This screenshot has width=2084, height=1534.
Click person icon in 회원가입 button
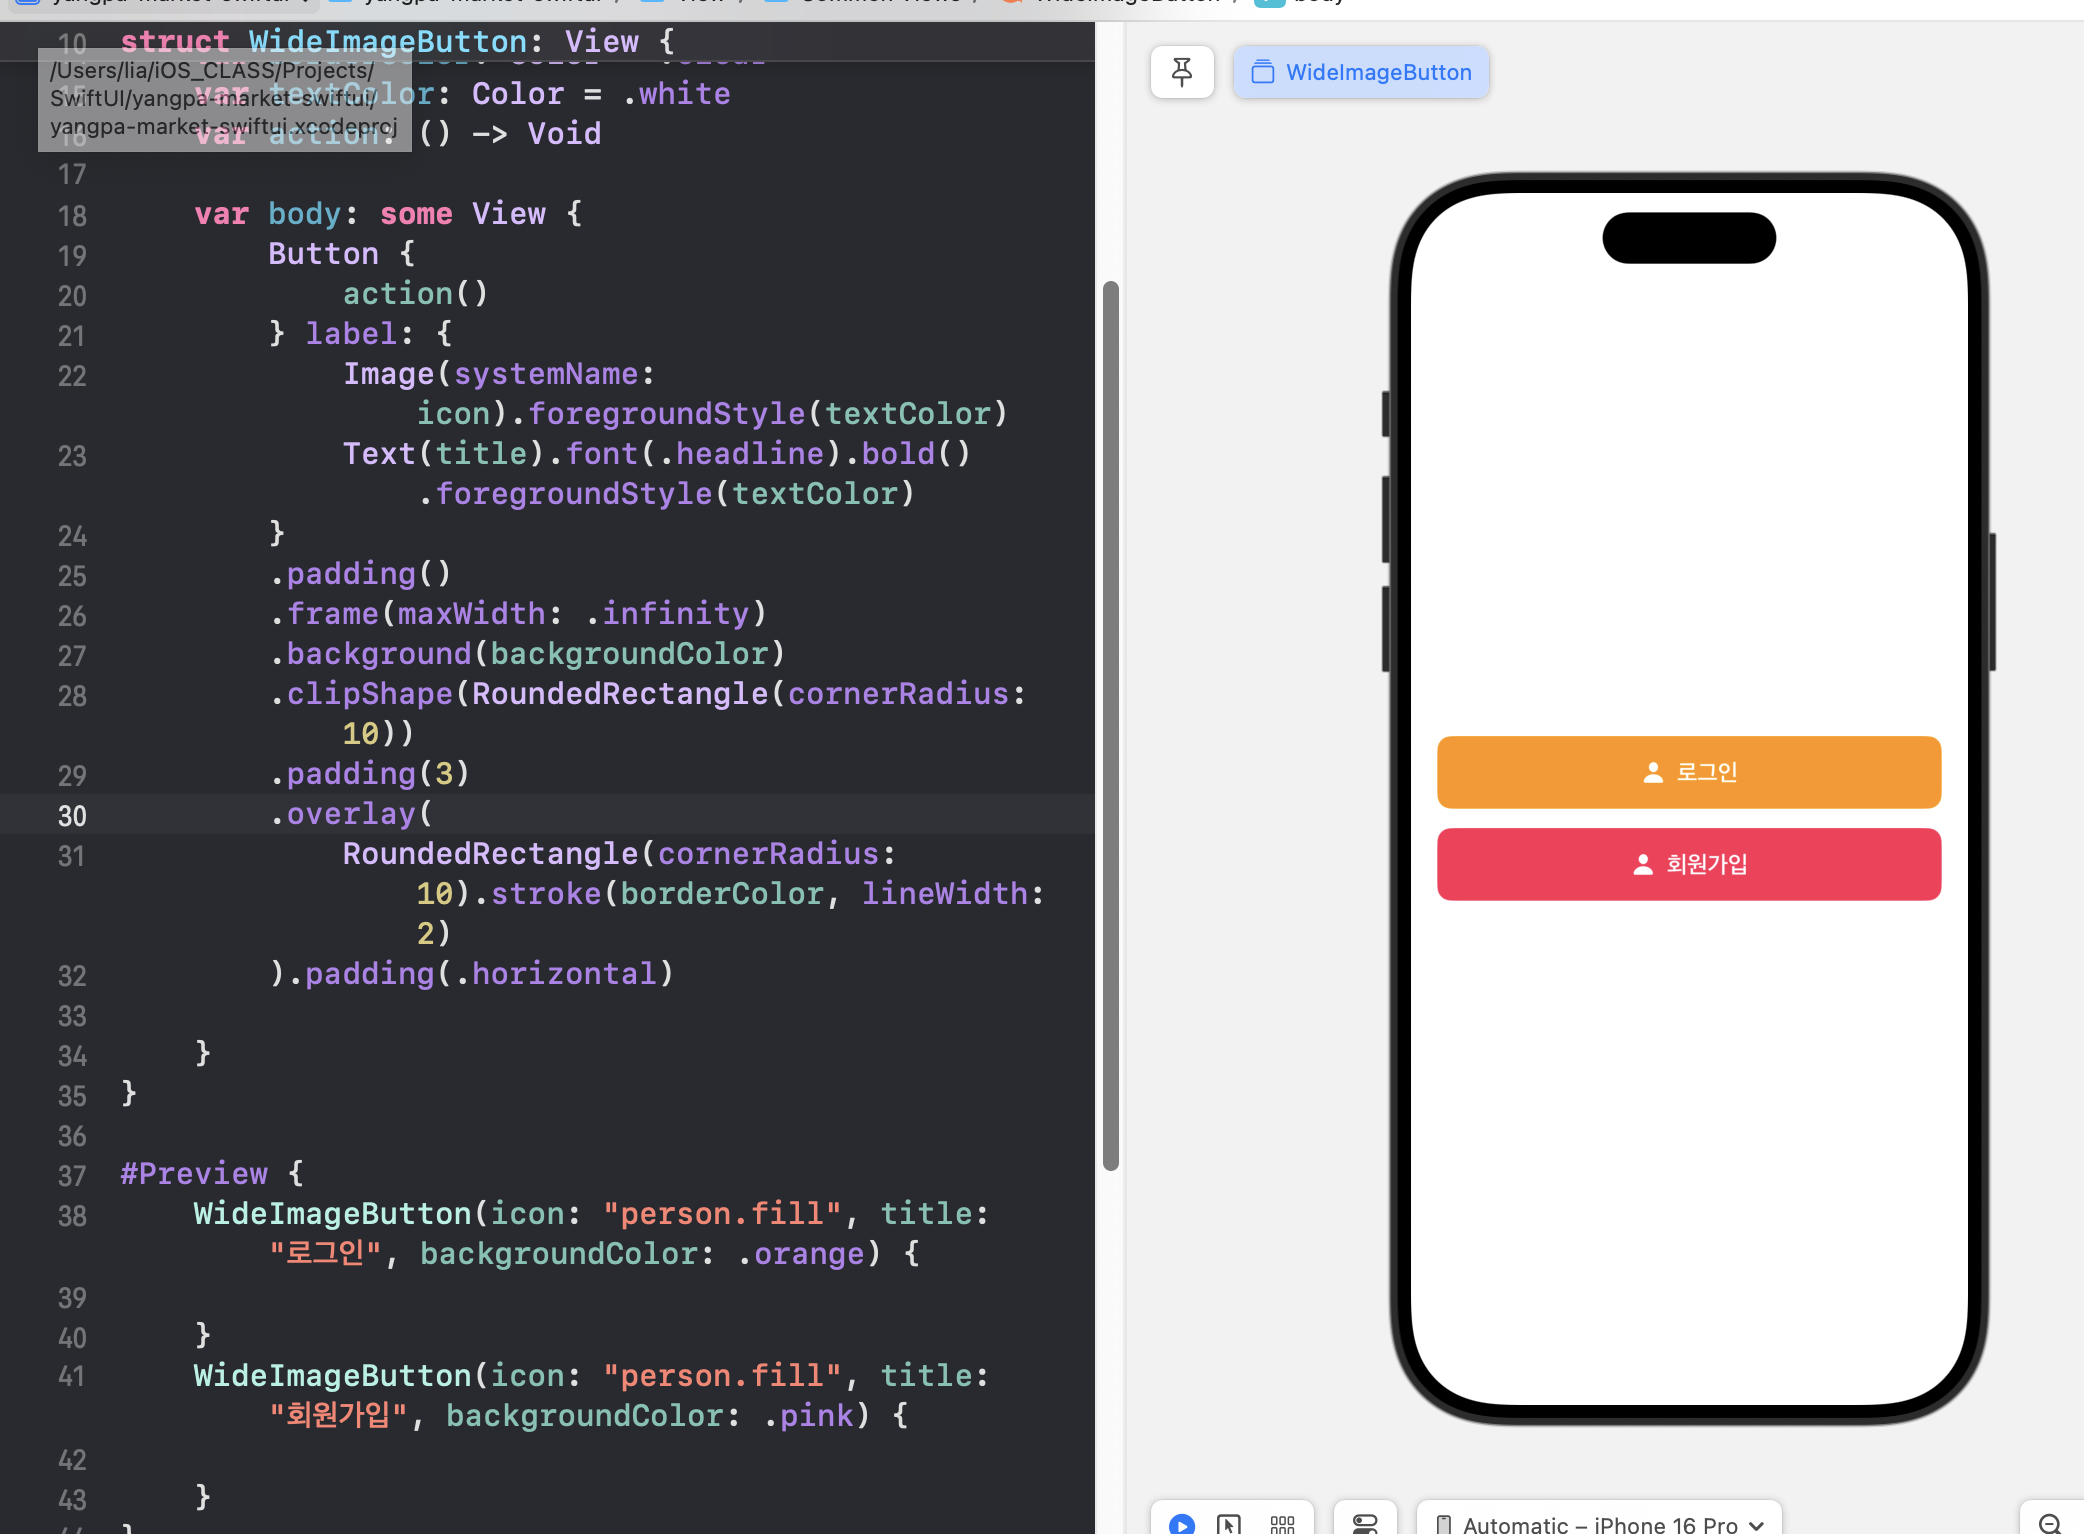click(1642, 864)
